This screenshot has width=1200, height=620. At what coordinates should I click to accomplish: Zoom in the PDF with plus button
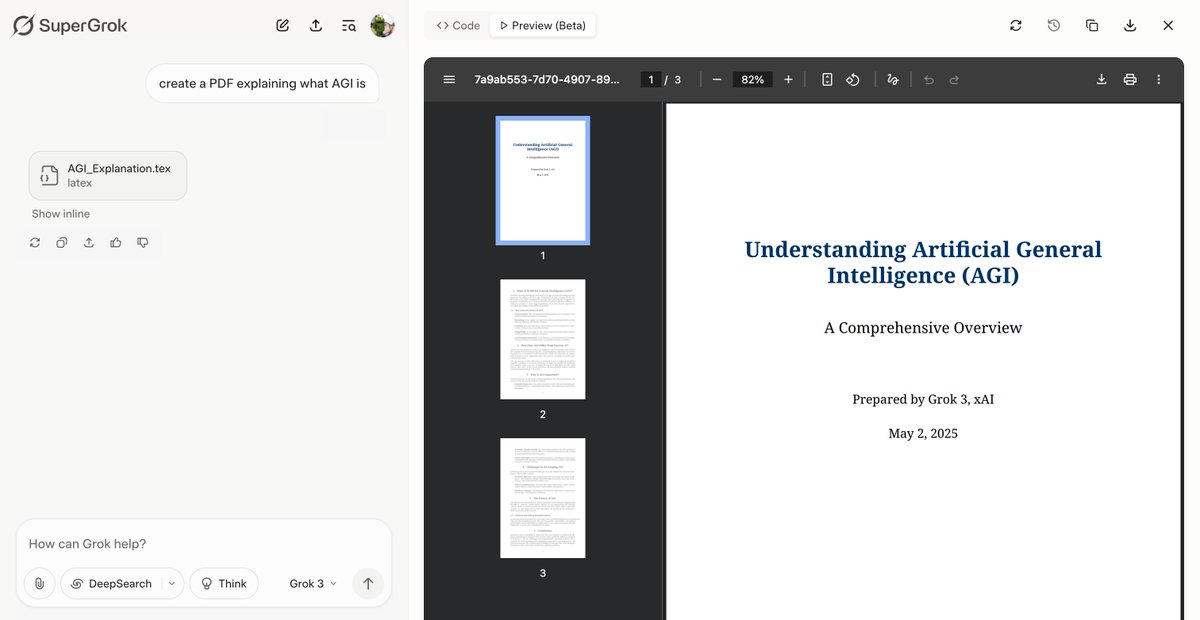pyautogui.click(x=788, y=79)
